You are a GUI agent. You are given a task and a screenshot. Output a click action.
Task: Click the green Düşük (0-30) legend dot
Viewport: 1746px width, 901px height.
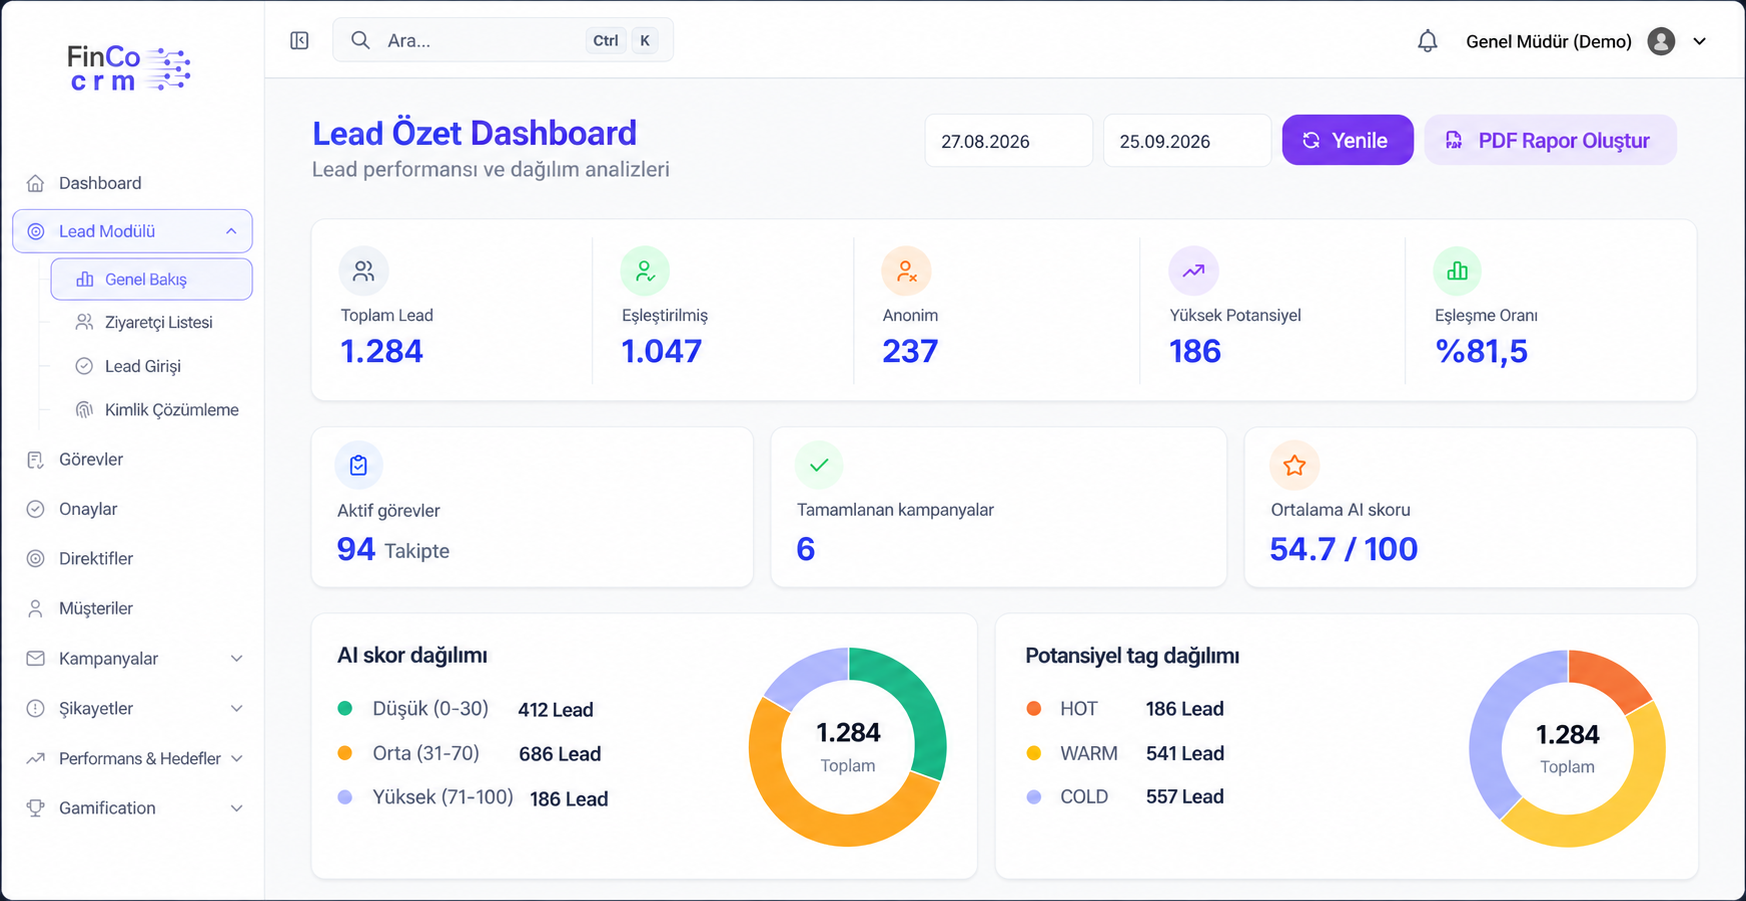(345, 709)
